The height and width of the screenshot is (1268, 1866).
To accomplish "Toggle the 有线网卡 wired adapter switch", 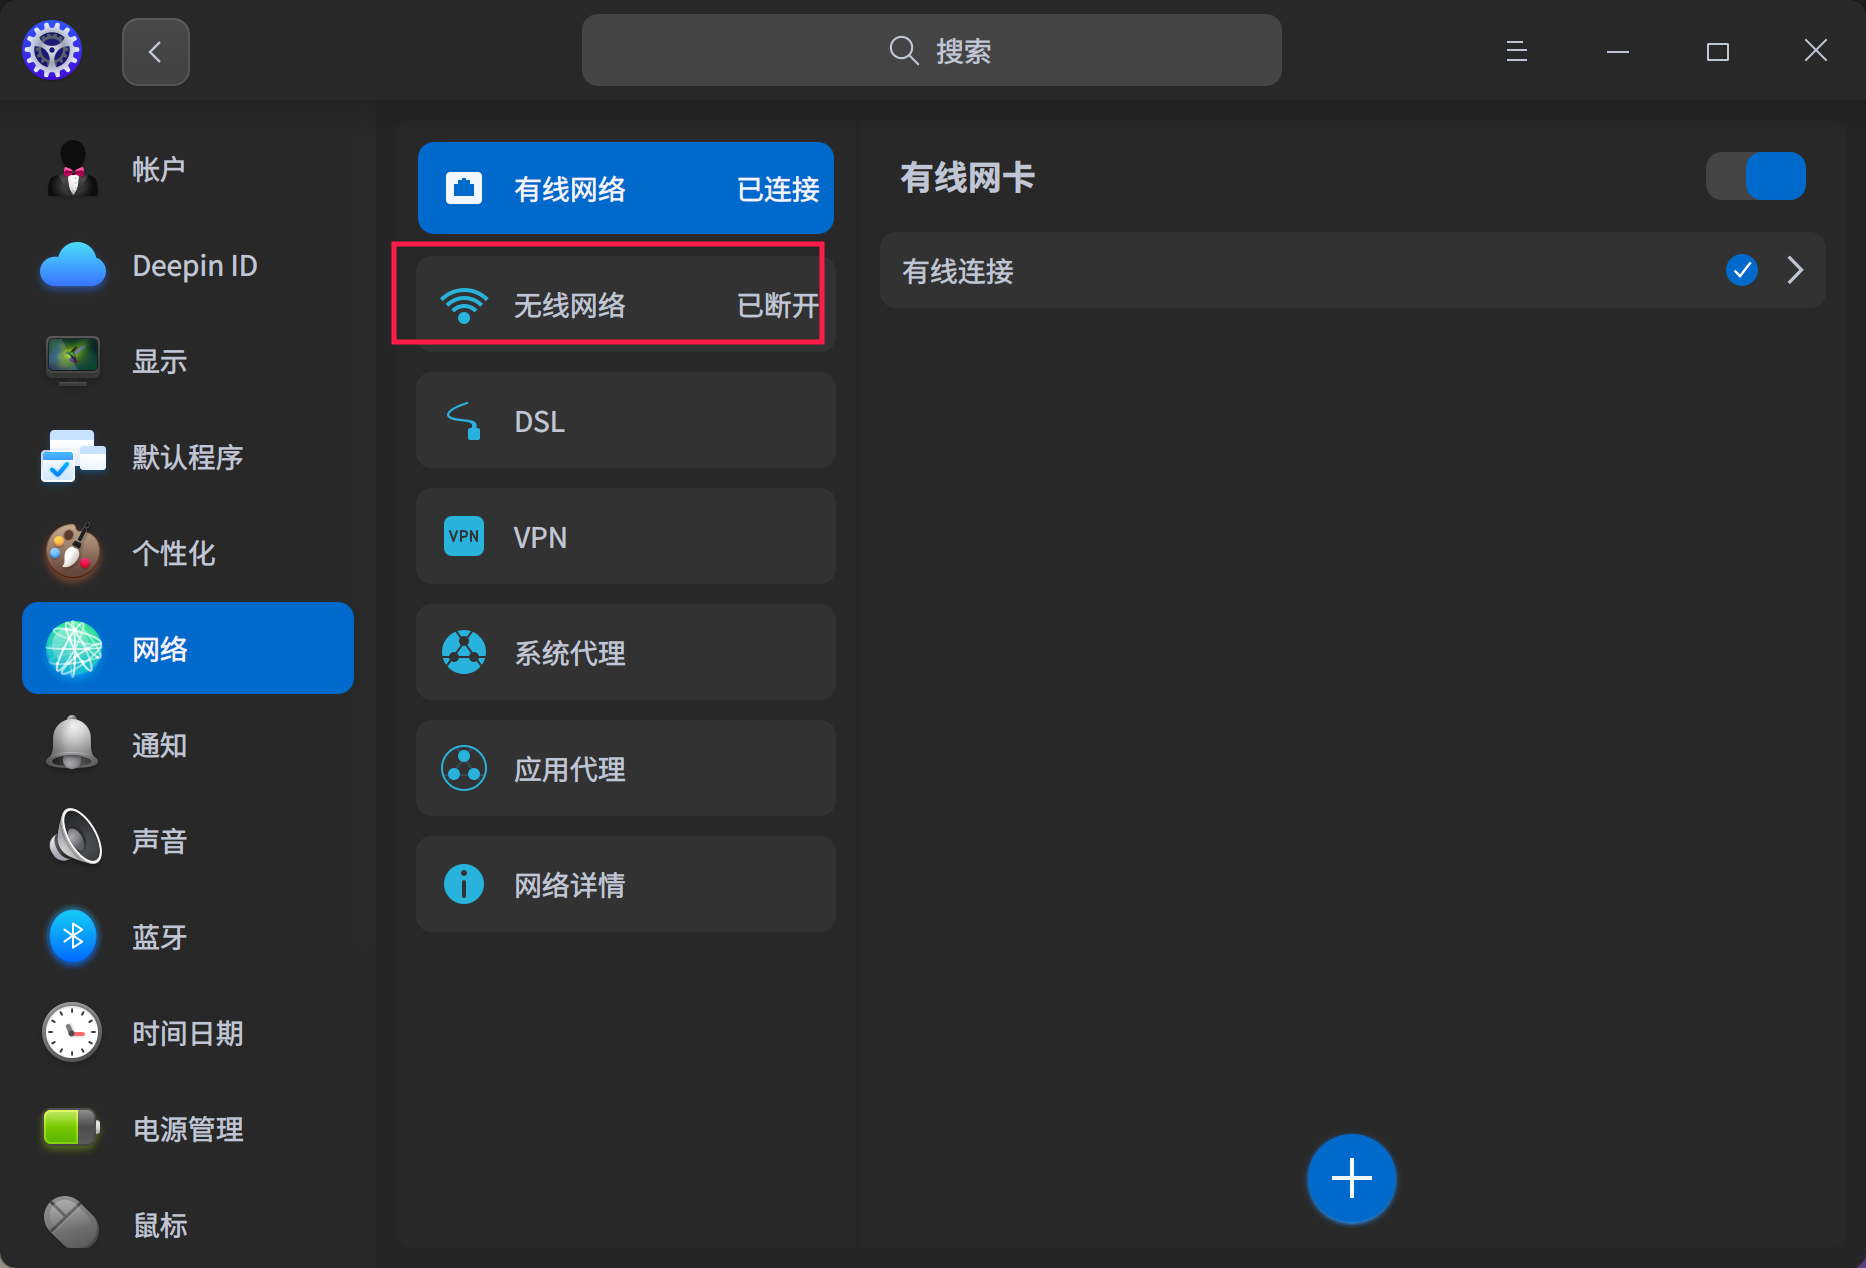I will (x=1755, y=176).
